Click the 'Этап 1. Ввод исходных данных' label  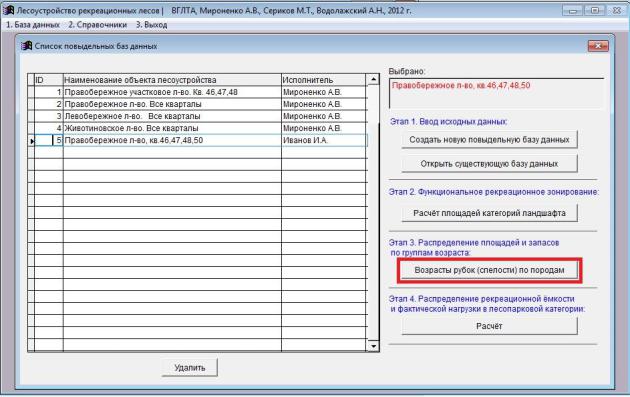click(448, 121)
